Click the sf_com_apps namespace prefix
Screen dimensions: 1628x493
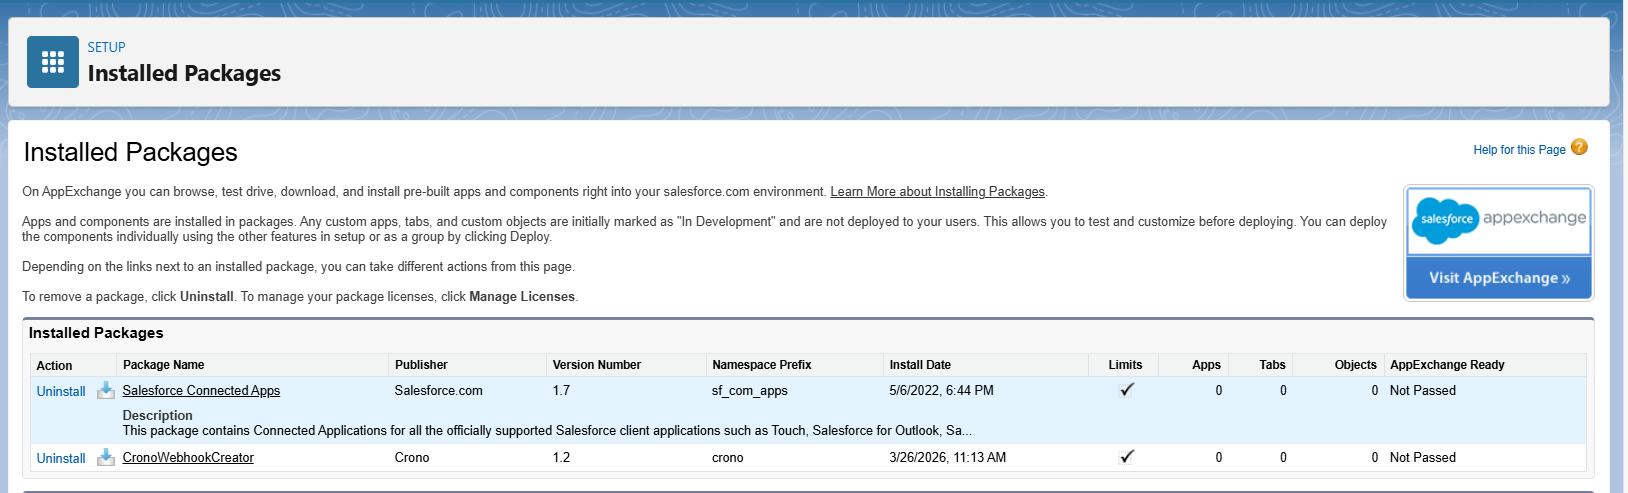point(749,391)
